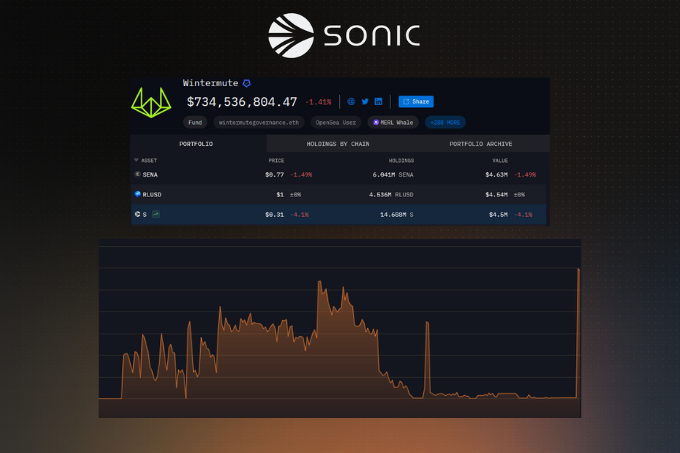Sort by the VALUE column header
The height and width of the screenshot is (453, 680).
500,161
